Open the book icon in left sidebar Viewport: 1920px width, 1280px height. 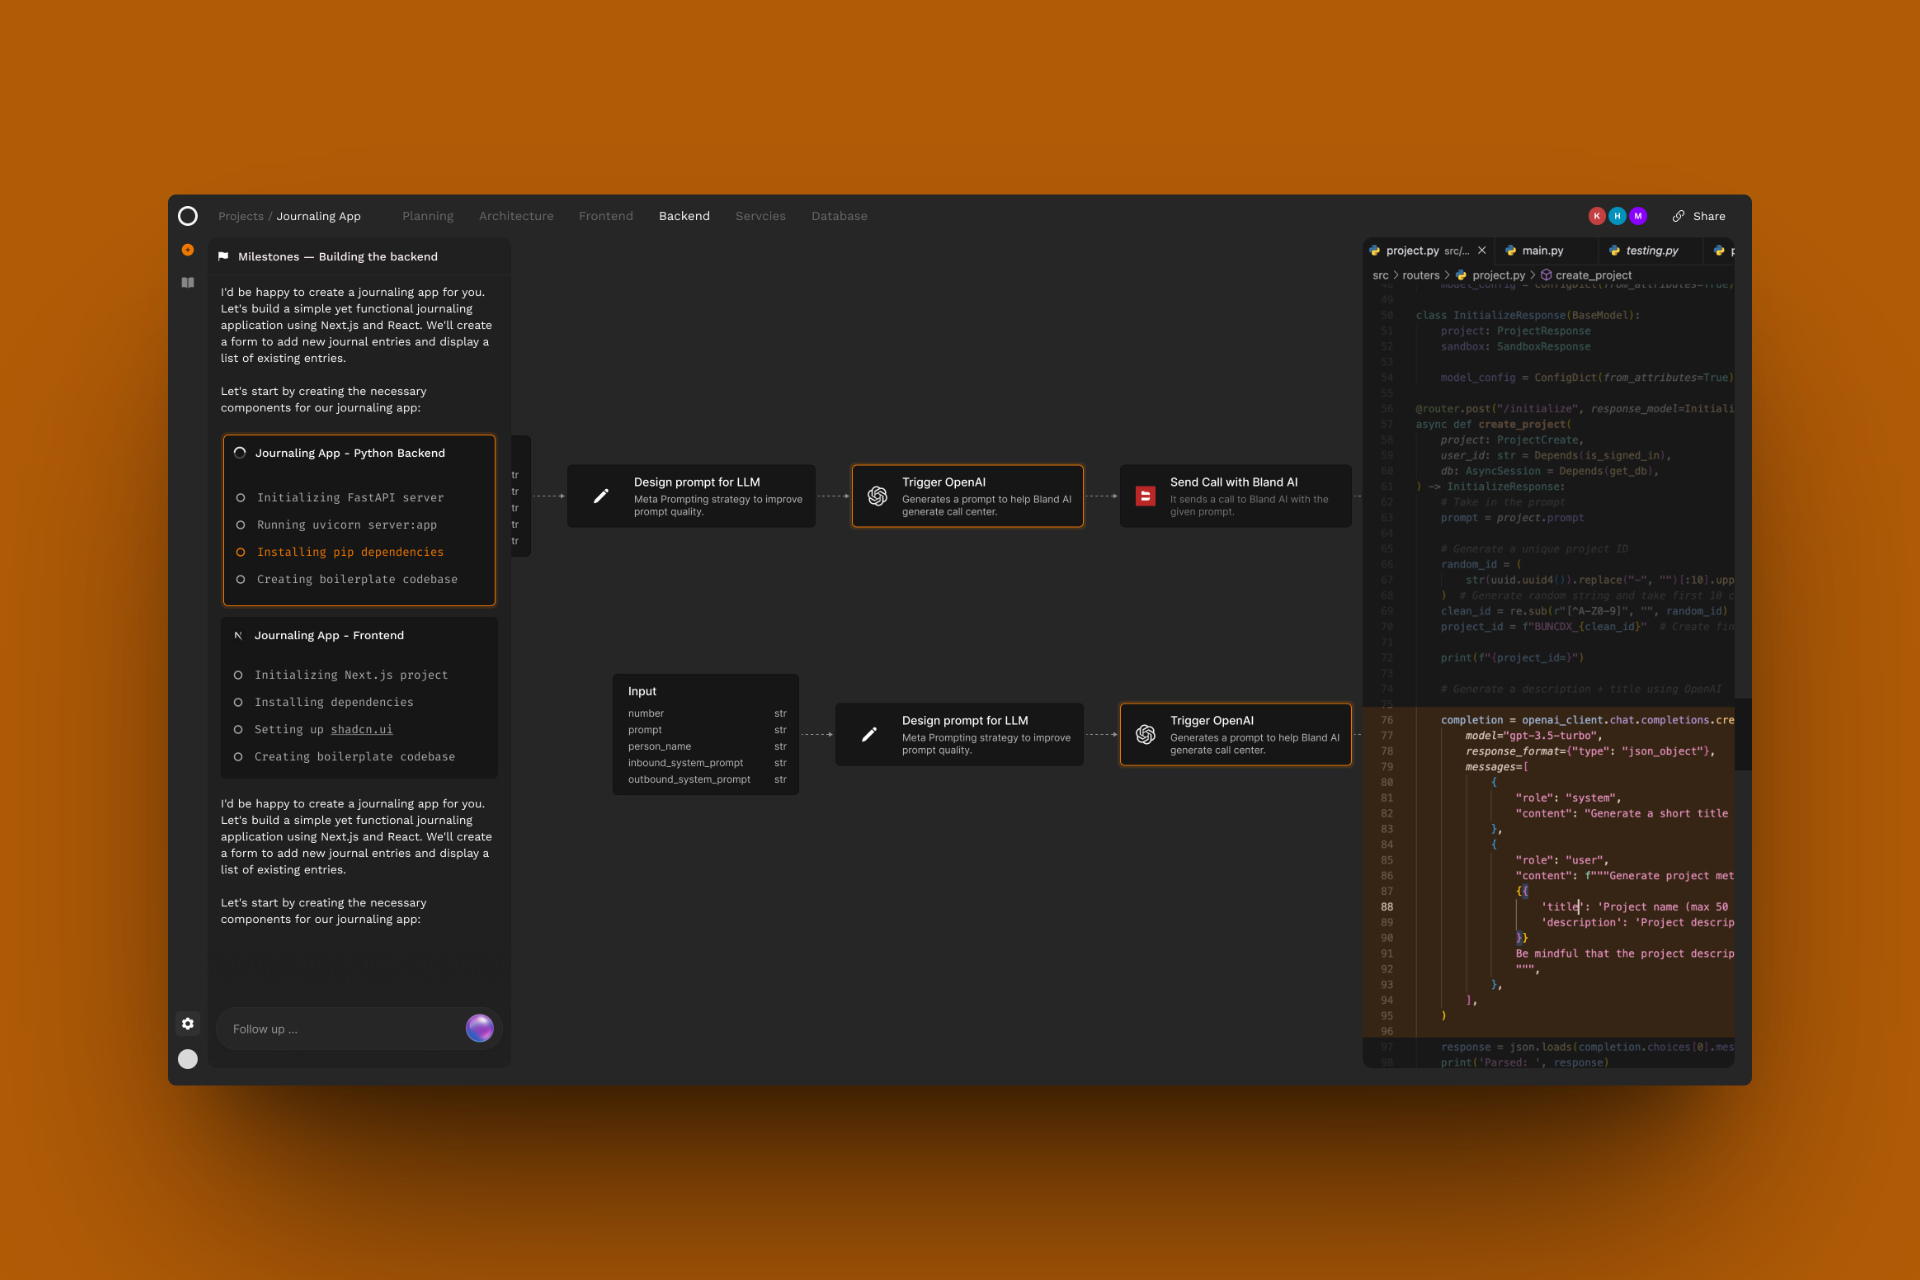coord(188,283)
